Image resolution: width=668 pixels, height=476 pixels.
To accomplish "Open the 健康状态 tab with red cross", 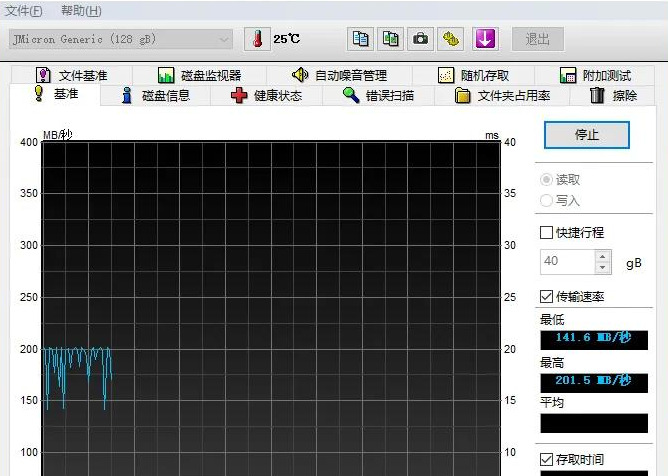I will pos(265,96).
